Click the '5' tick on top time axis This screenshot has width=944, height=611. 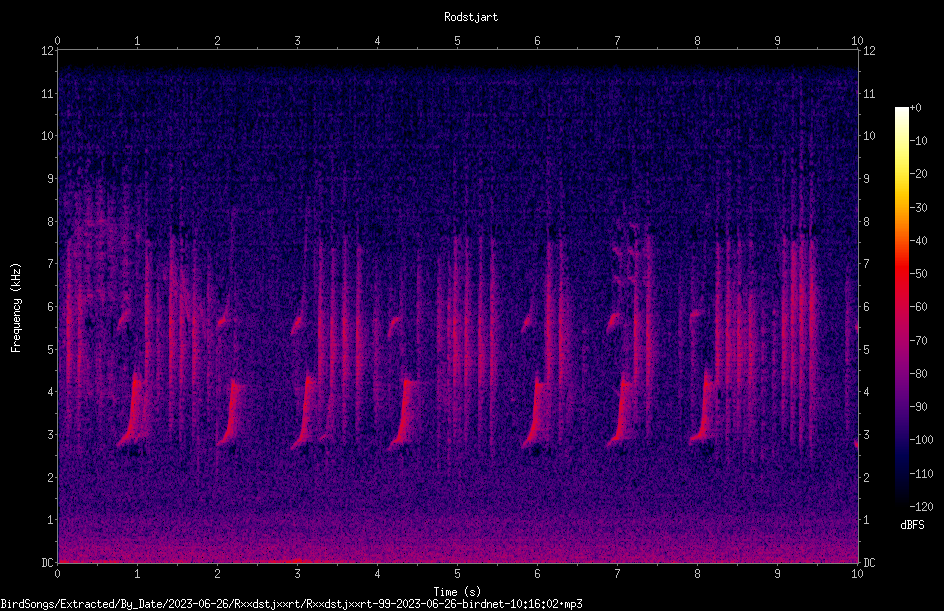tap(458, 41)
